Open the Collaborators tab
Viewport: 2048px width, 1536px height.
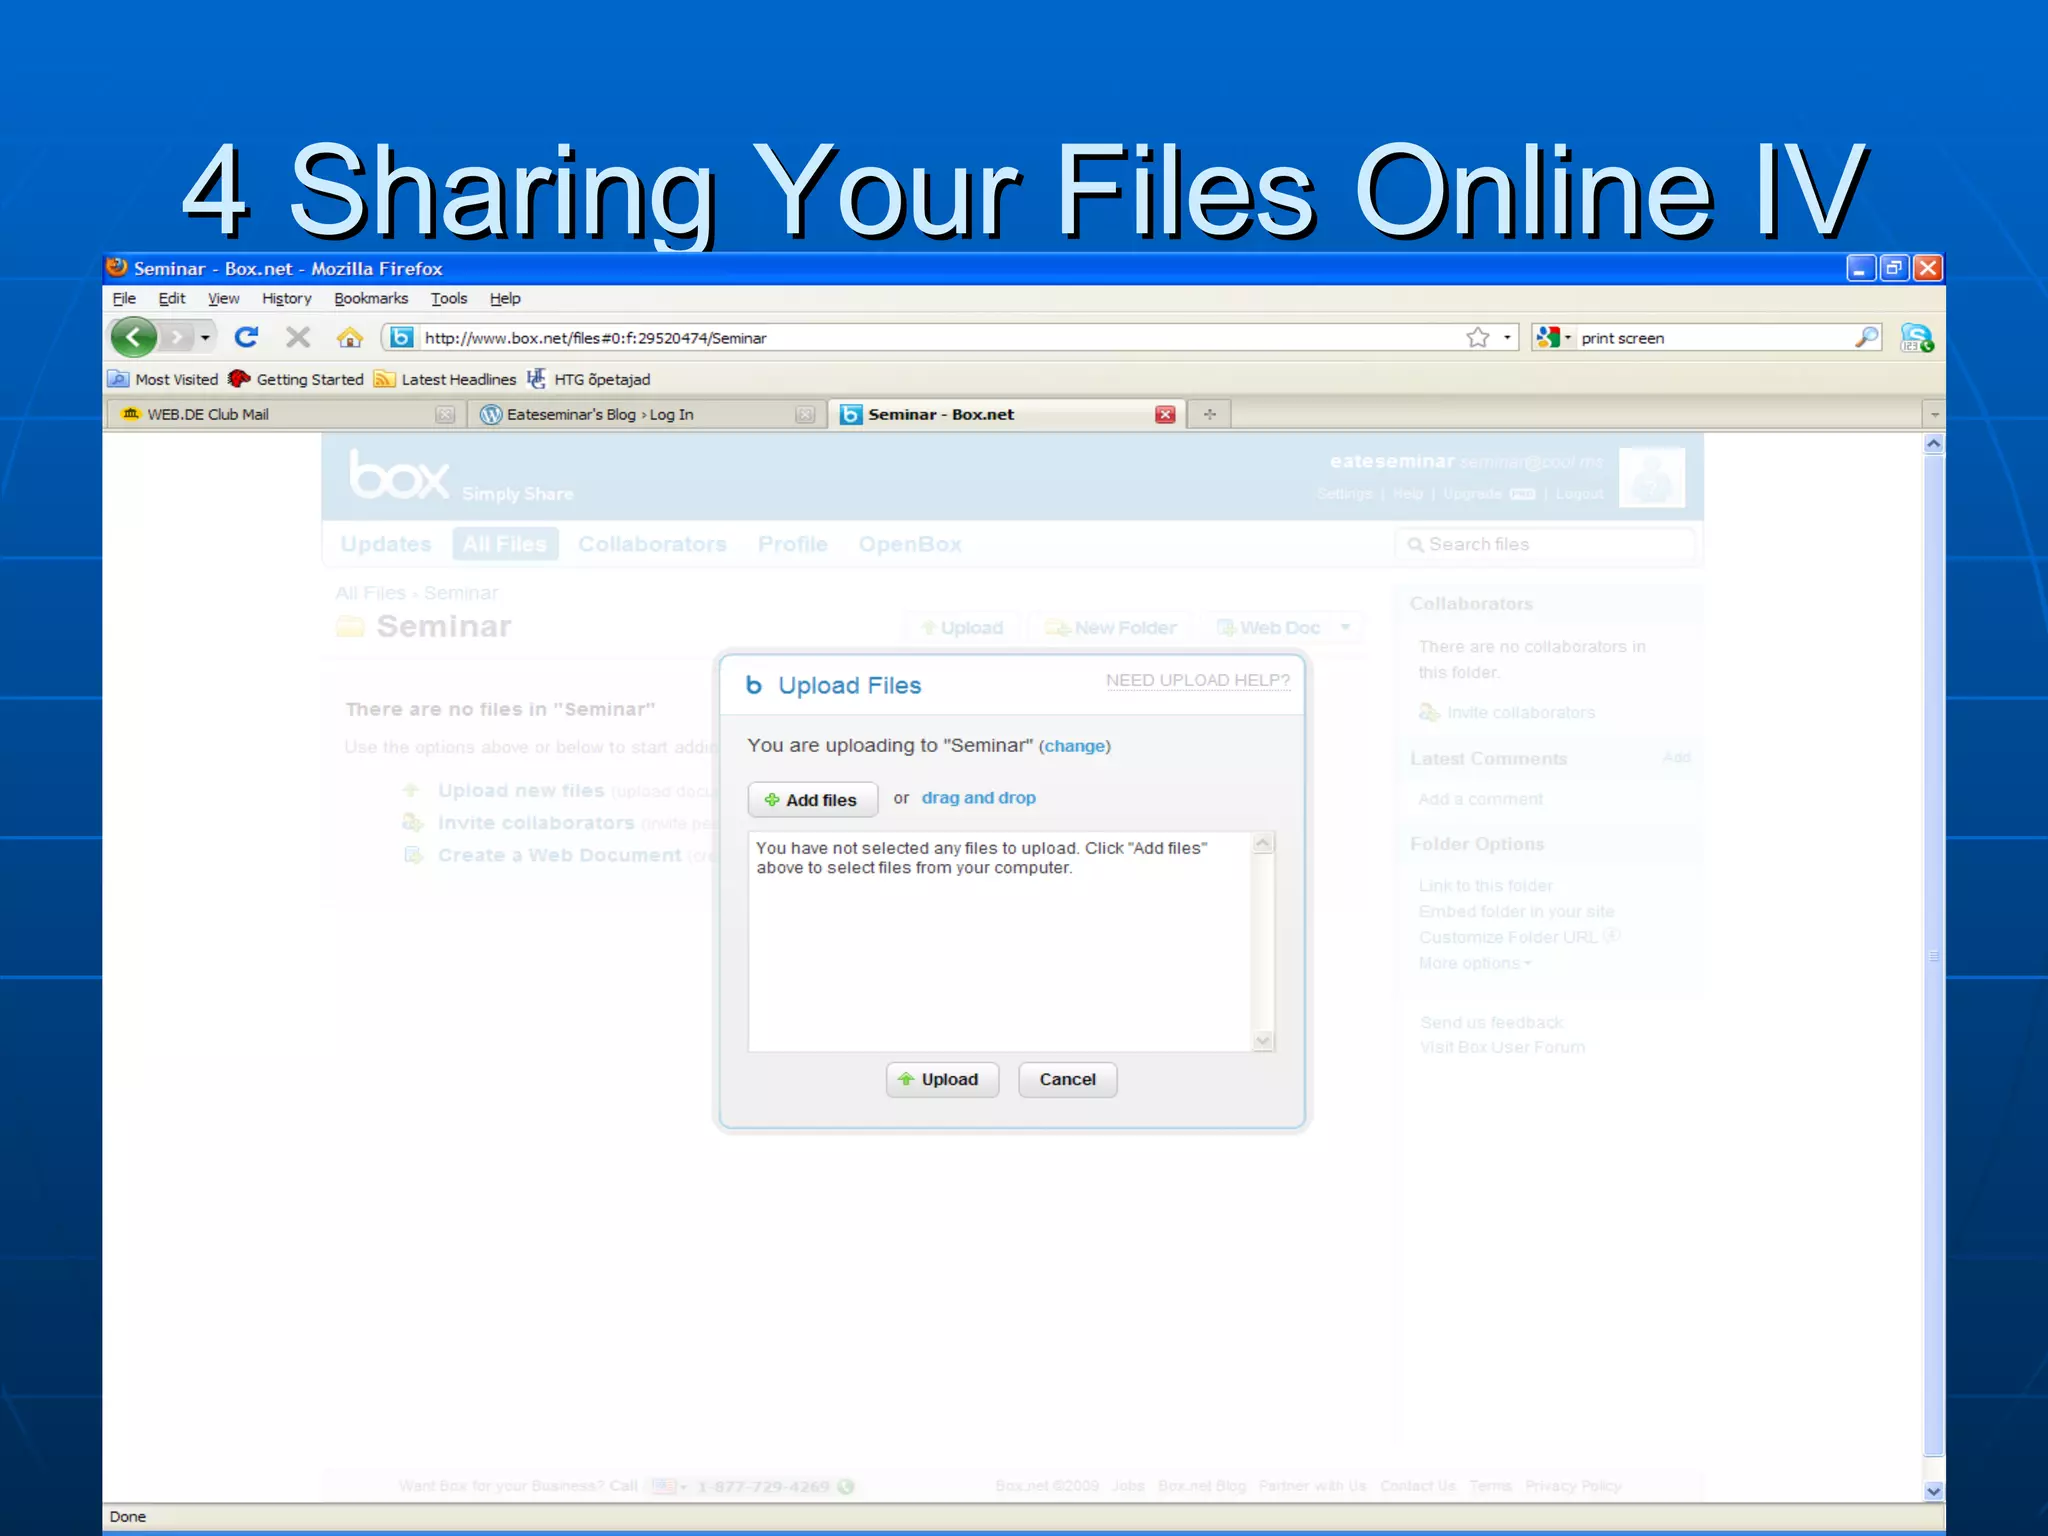point(652,544)
